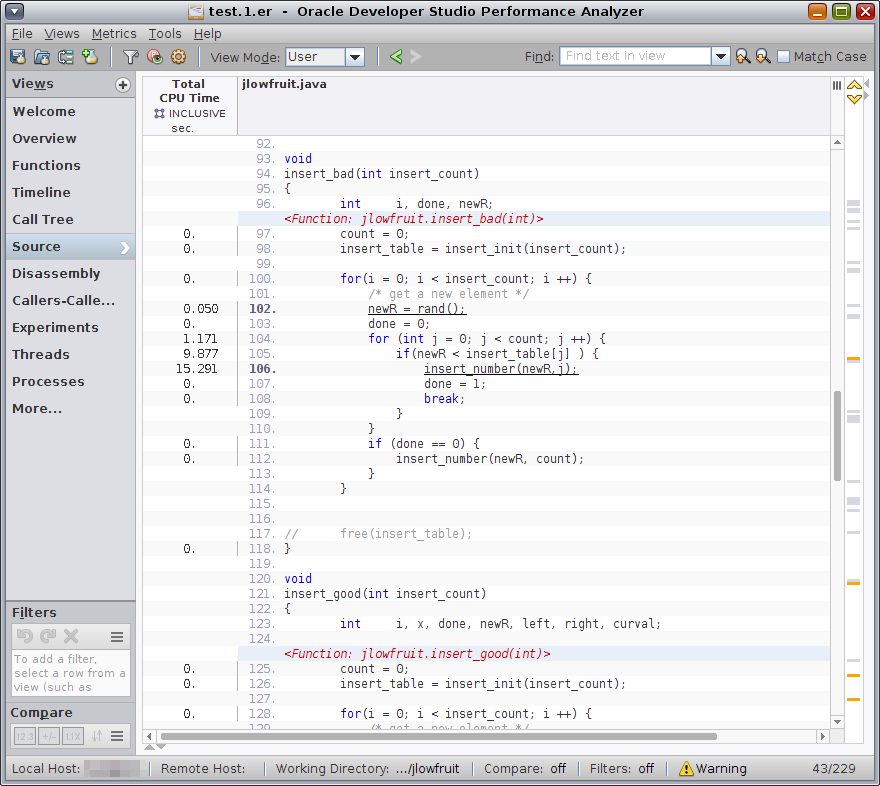Expand the Find text history dropdown
Viewport: 880px width, 786px height.
pyautogui.click(x=721, y=57)
